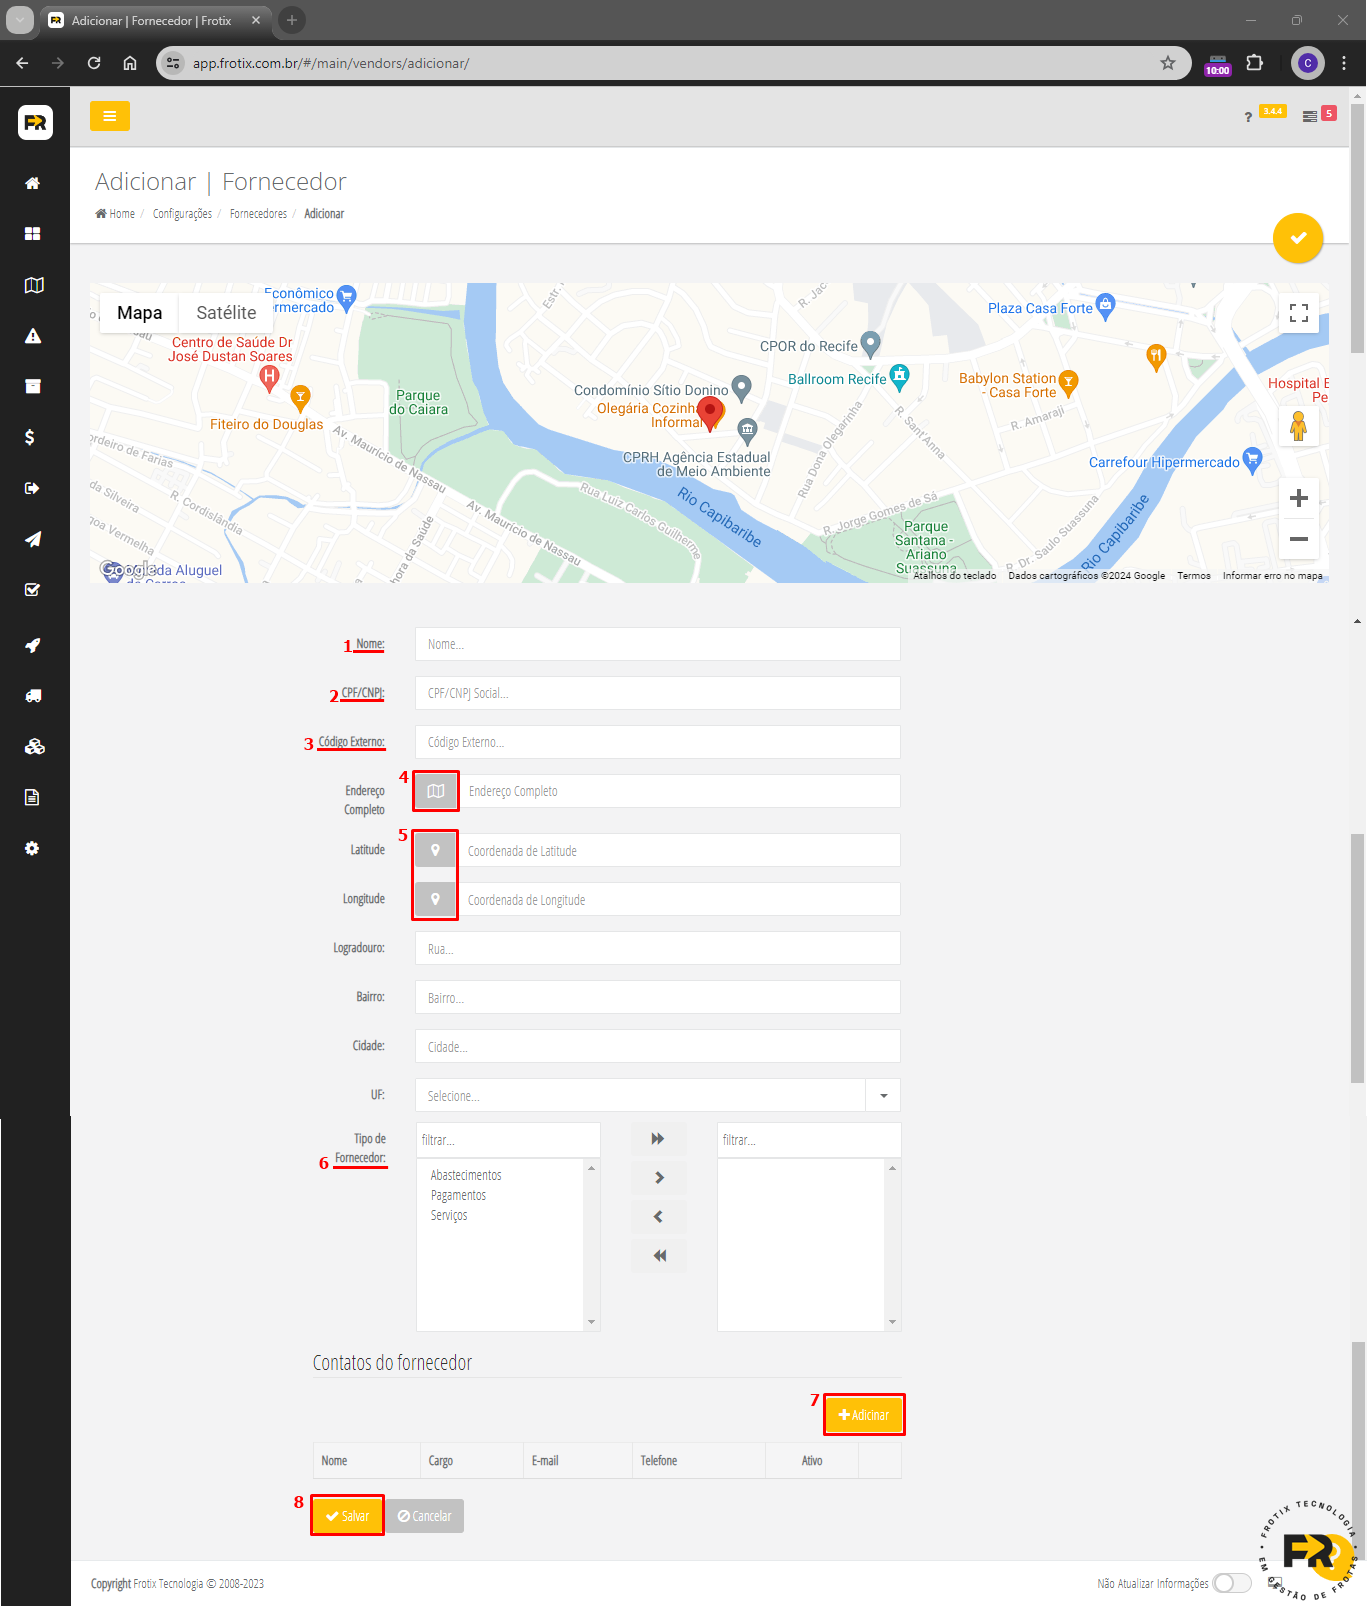
Task: Click the Nome input field
Action: (x=657, y=644)
